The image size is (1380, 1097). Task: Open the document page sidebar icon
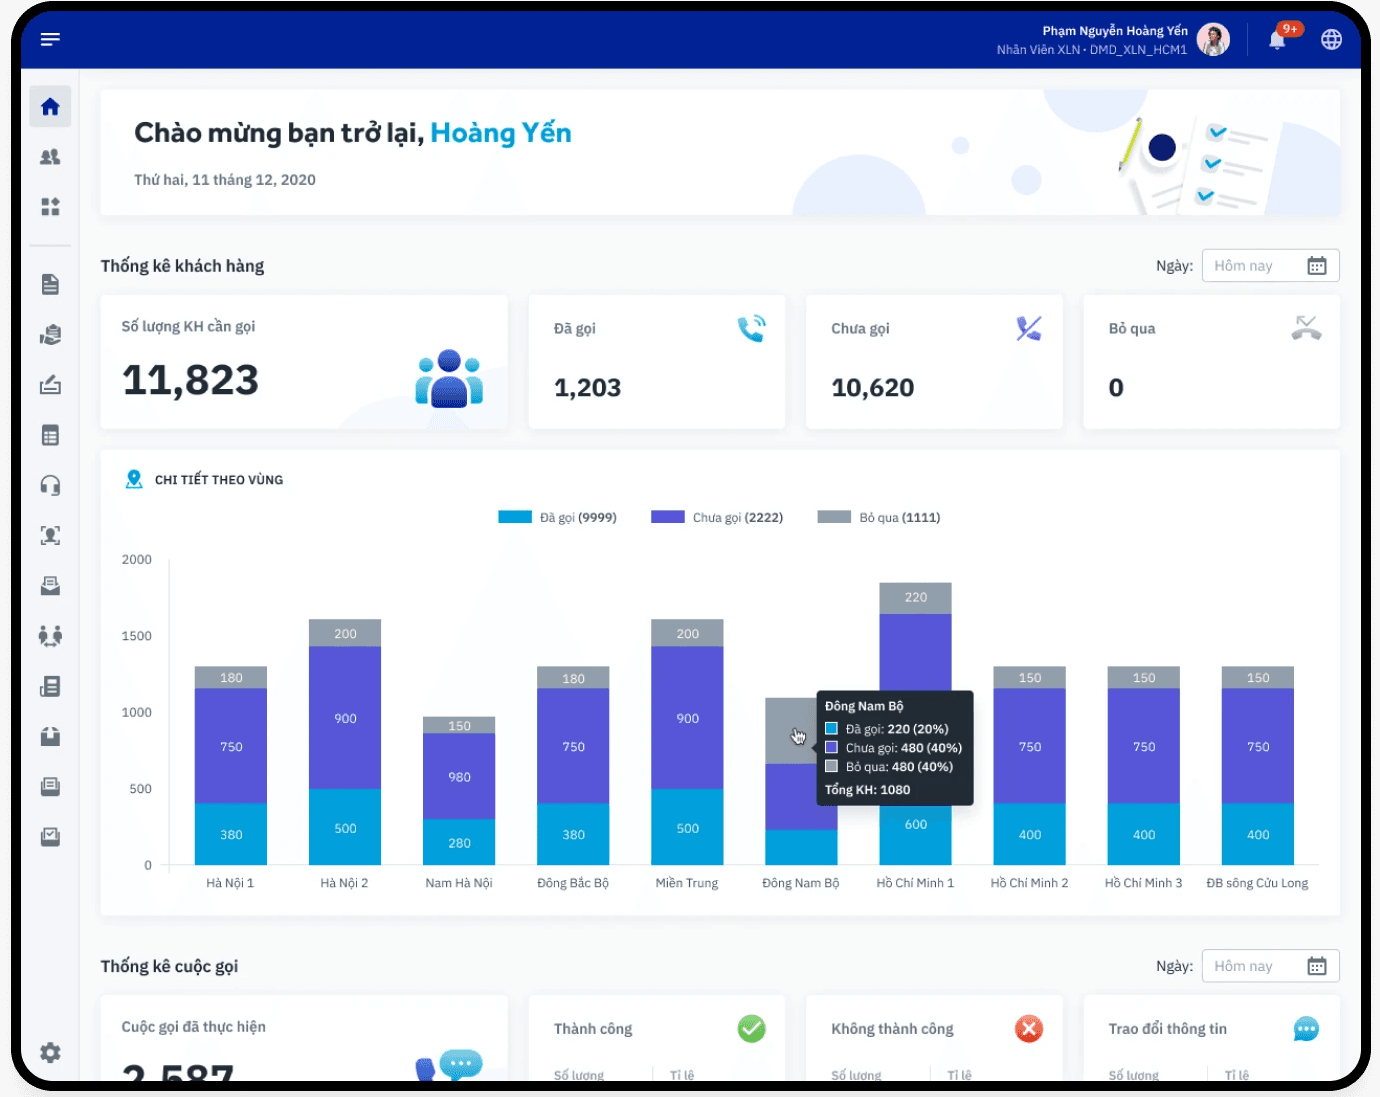point(50,285)
